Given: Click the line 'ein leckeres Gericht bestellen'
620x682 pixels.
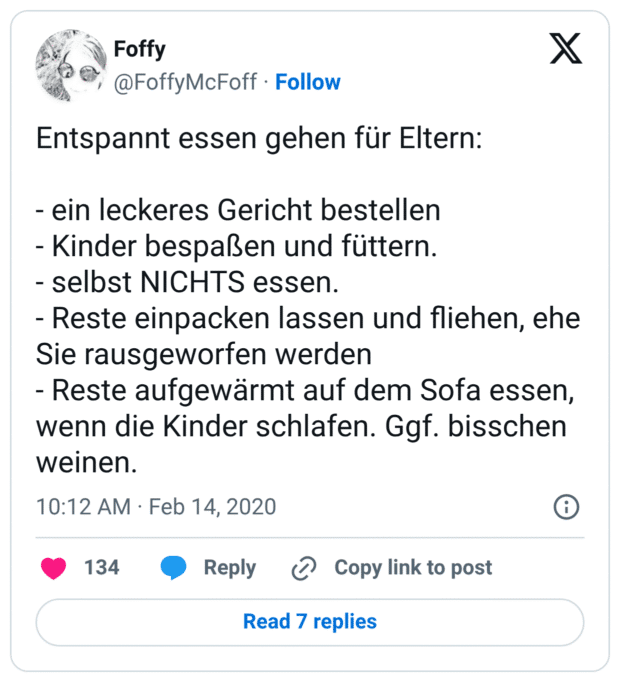Looking at the screenshot, I should [243, 211].
